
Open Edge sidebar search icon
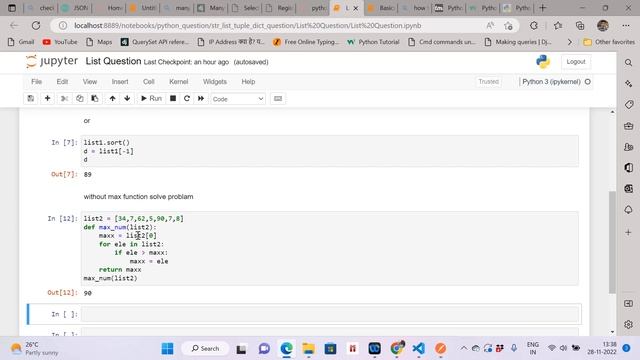pyautogui.click(x=629, y=62)
